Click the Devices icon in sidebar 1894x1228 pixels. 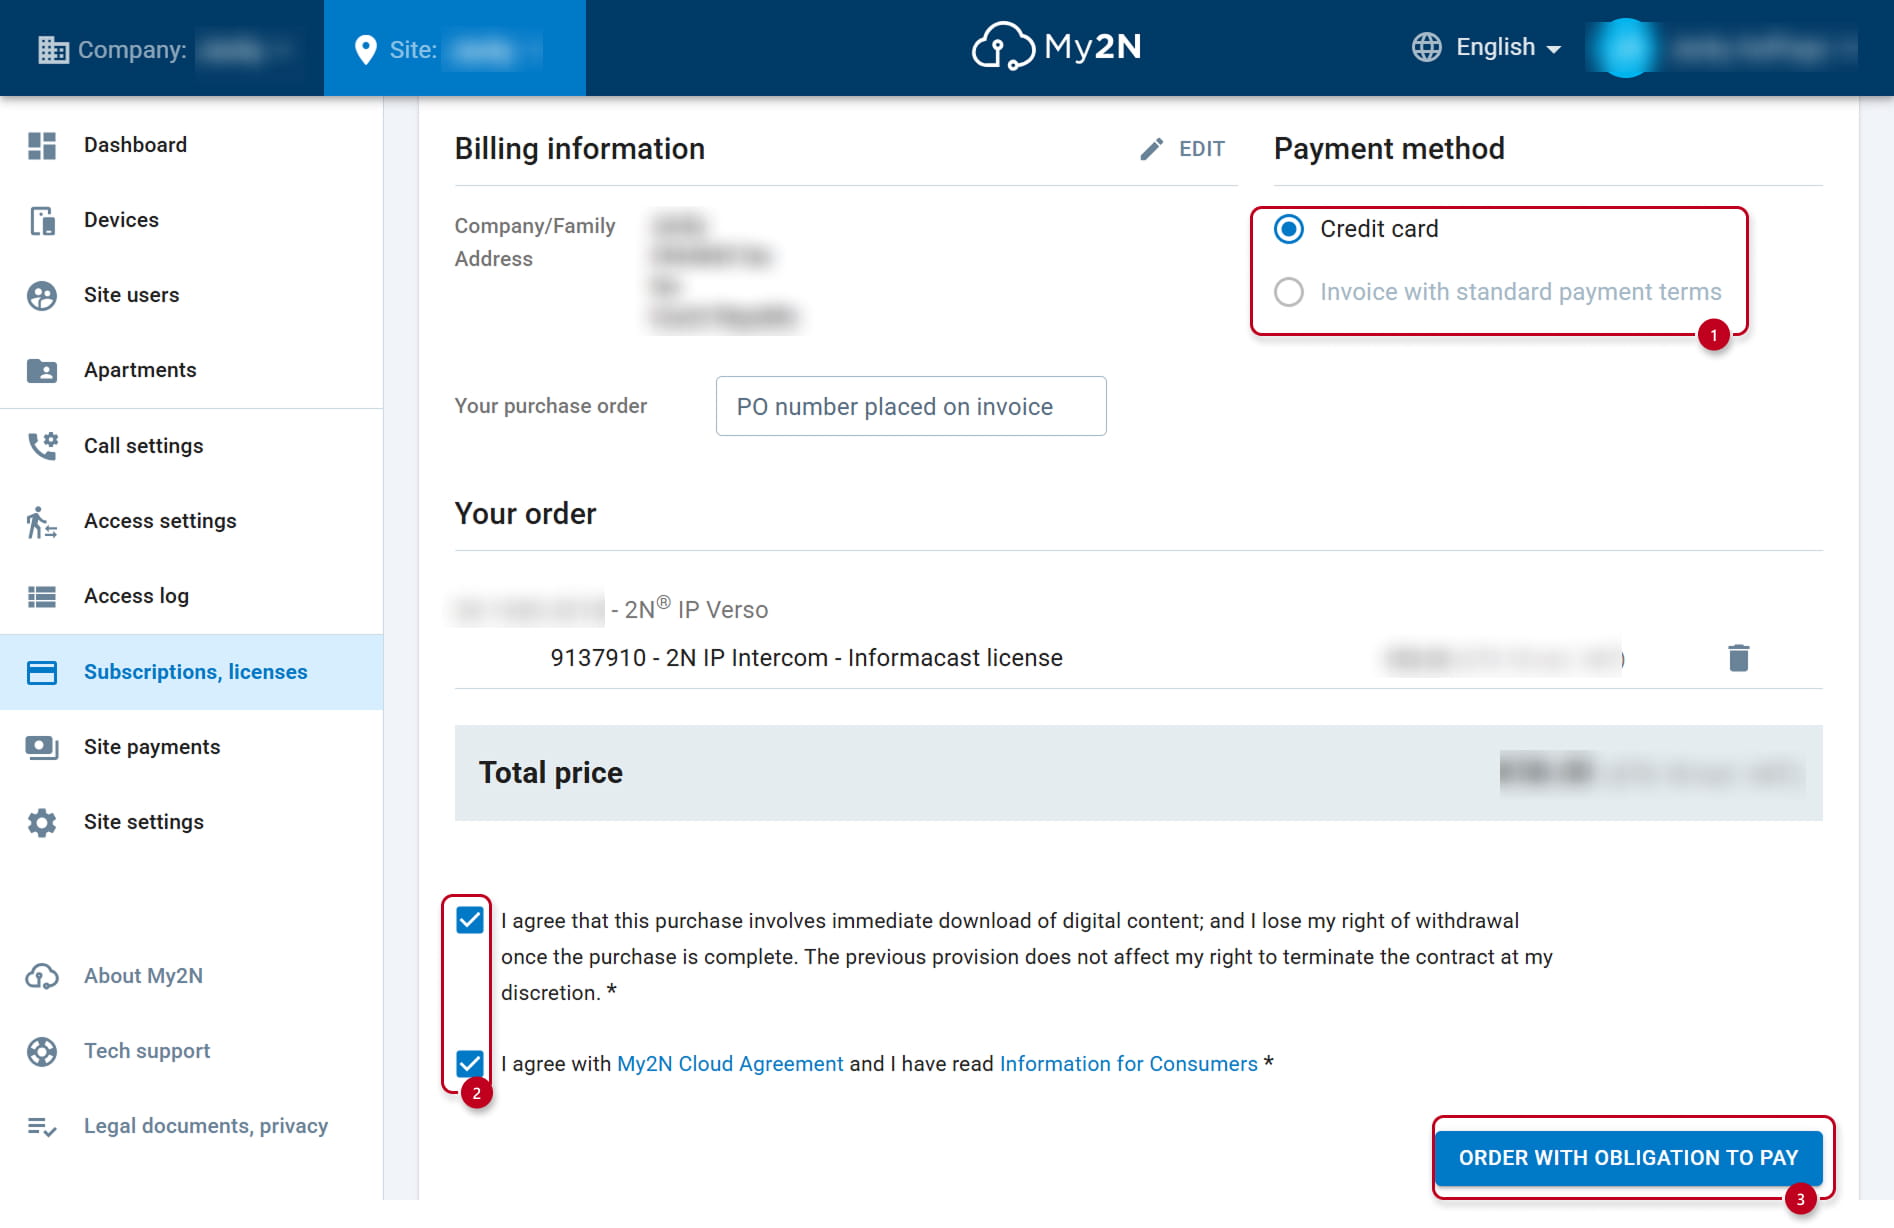[x=42, y=220]
